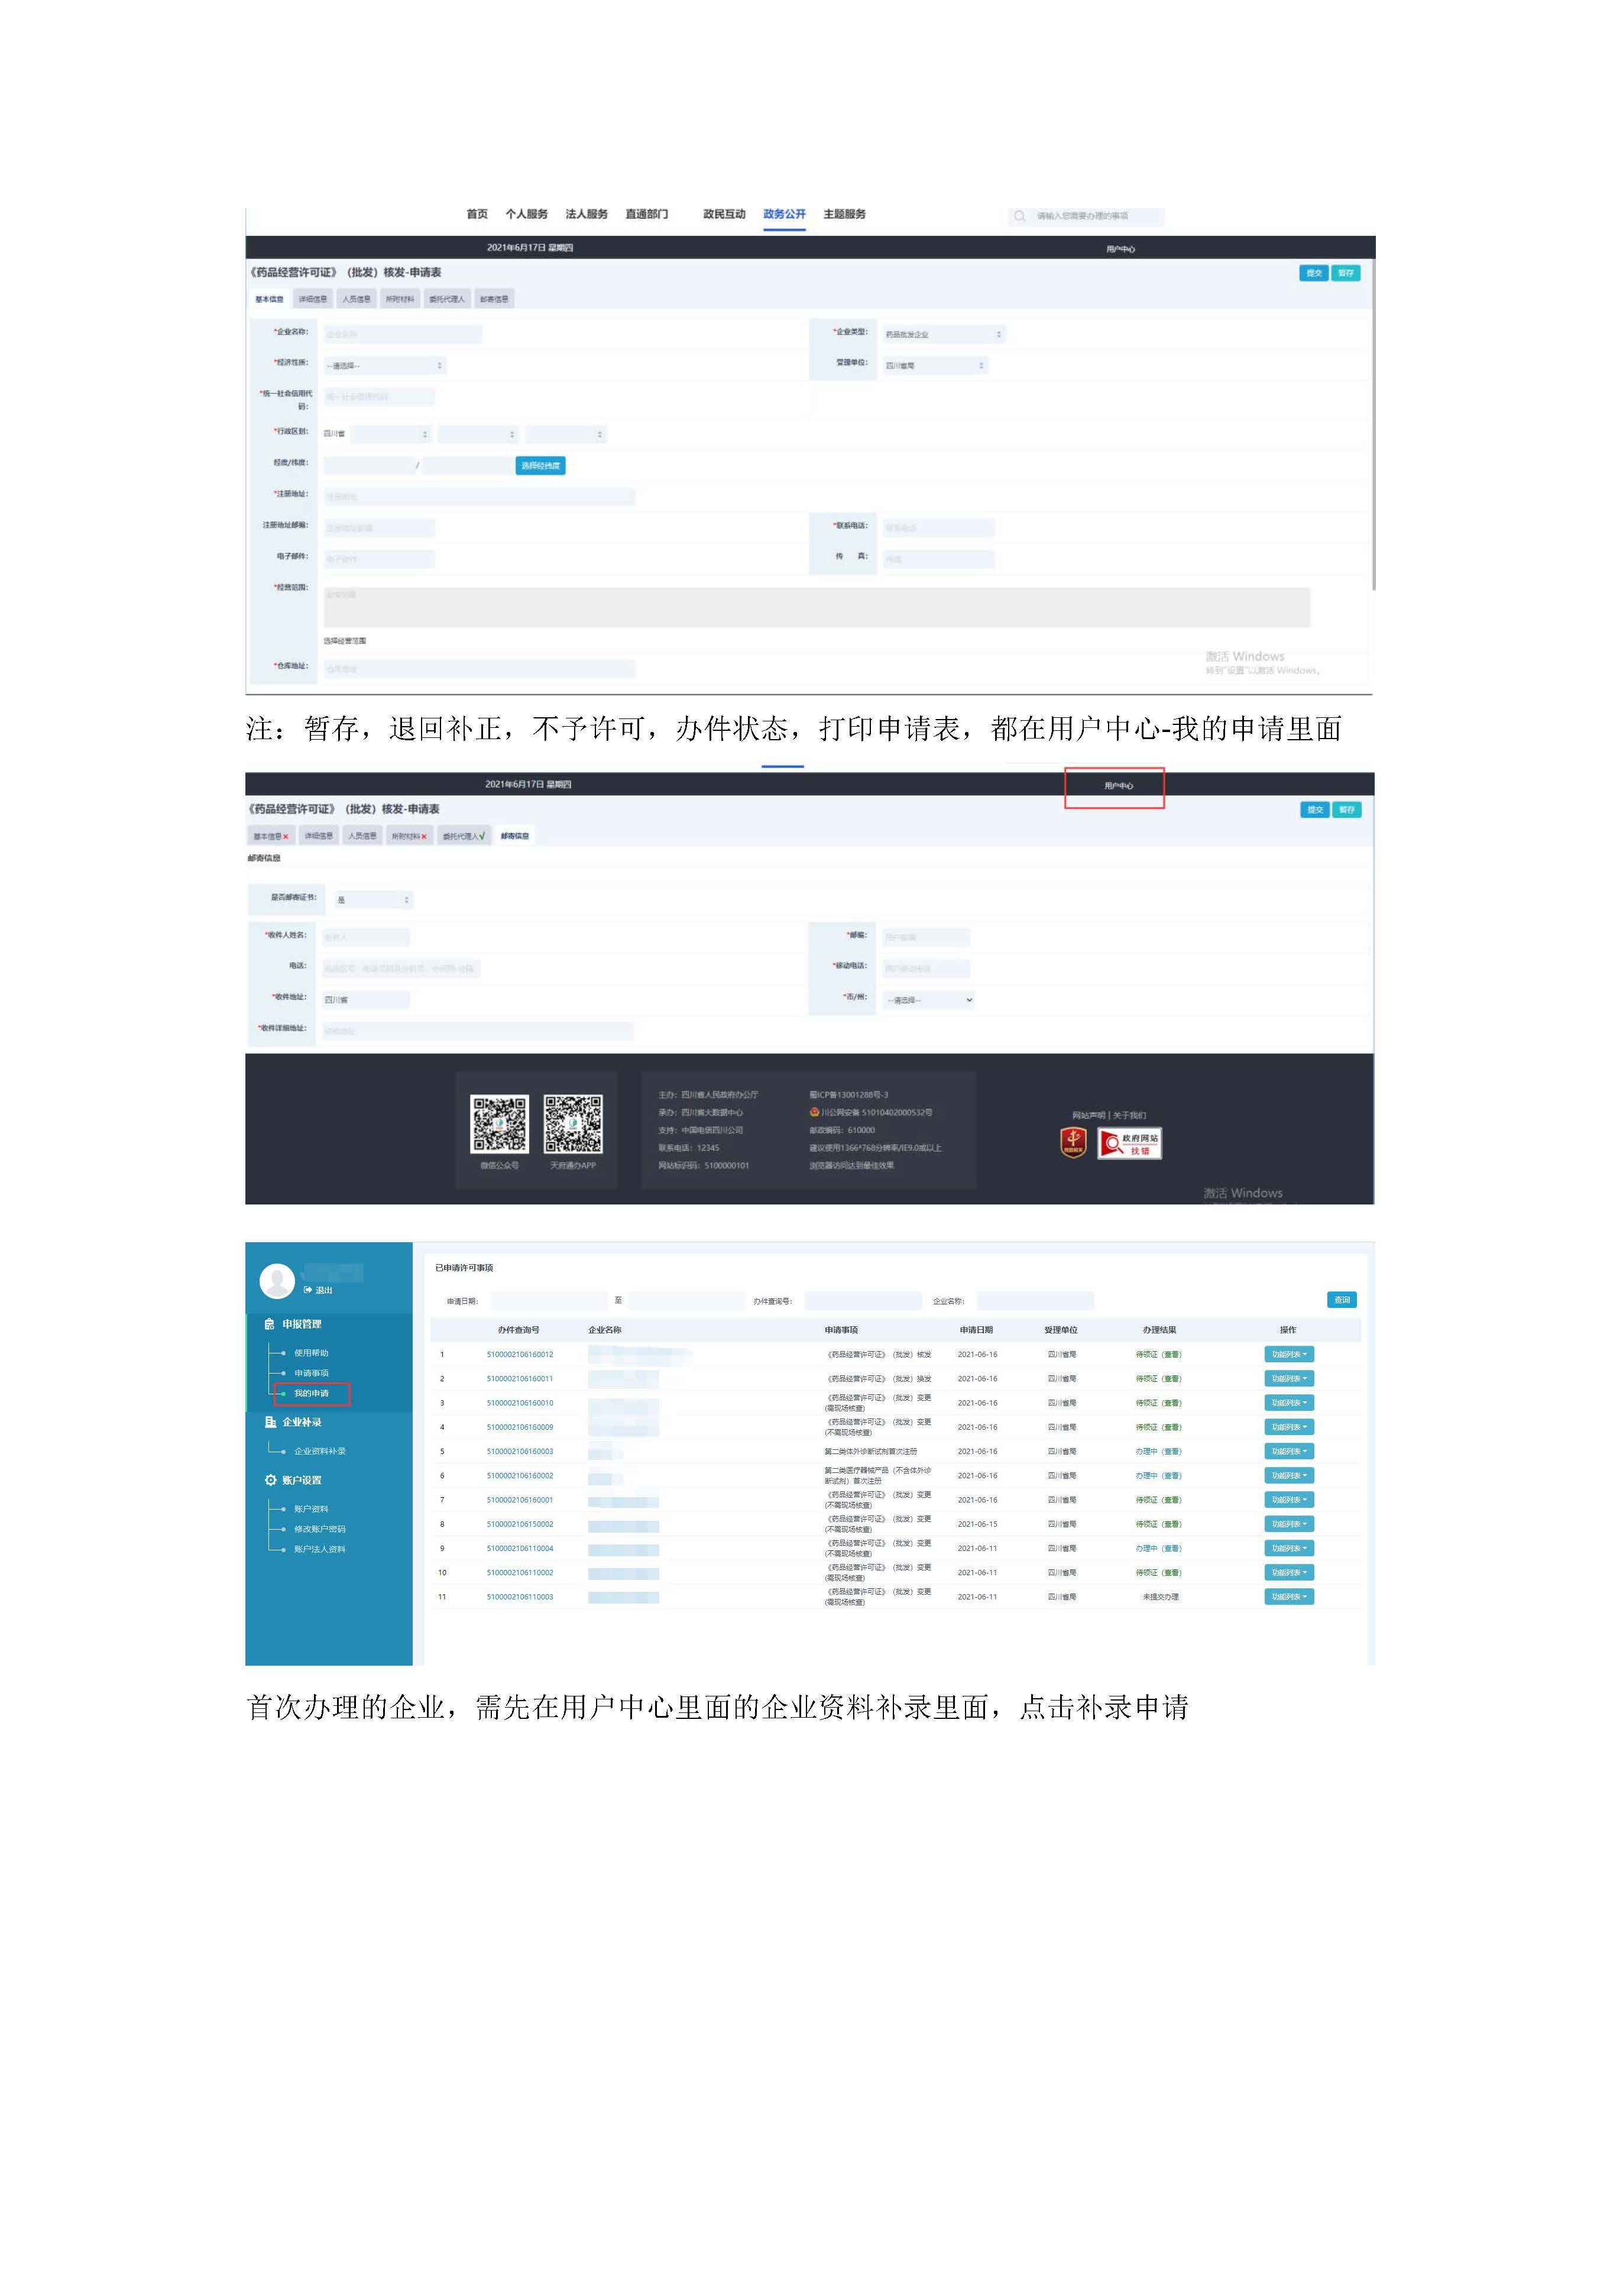Click the 天府通办APP QR code

tap(573, 1124)
